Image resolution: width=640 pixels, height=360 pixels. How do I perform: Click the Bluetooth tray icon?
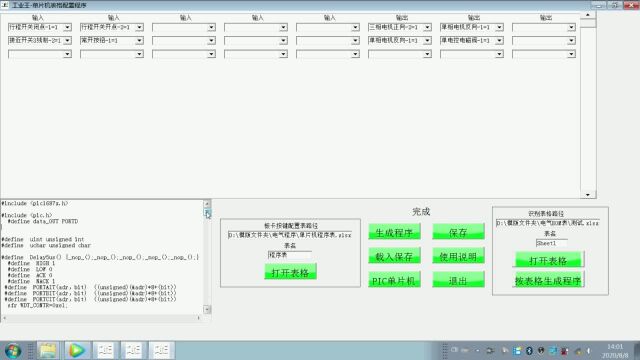[529, 351]
